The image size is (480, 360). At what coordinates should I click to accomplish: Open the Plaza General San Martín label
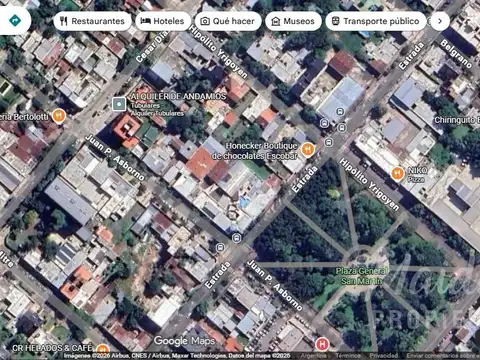pyautogui.click(x=362, y=276)
